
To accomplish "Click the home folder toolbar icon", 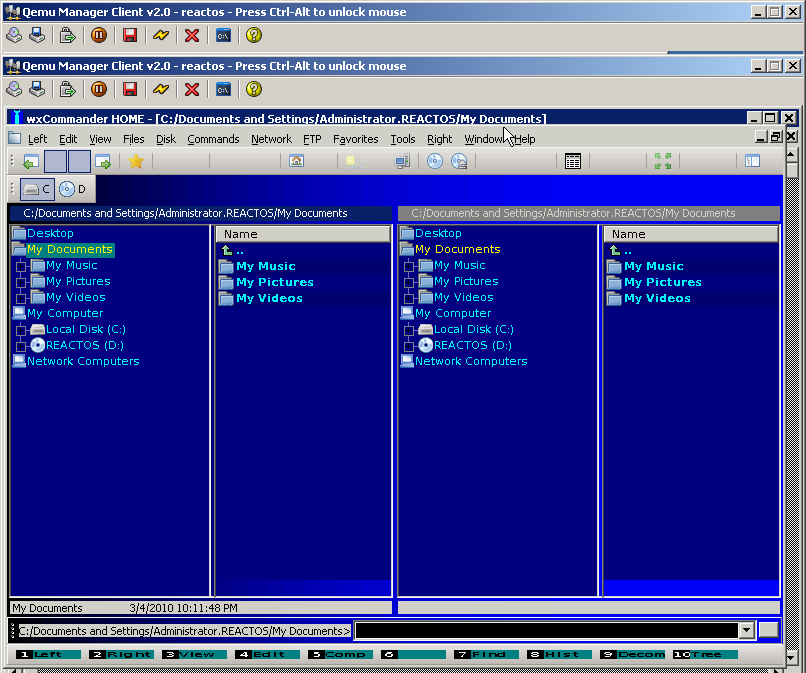I will [296, 161].
